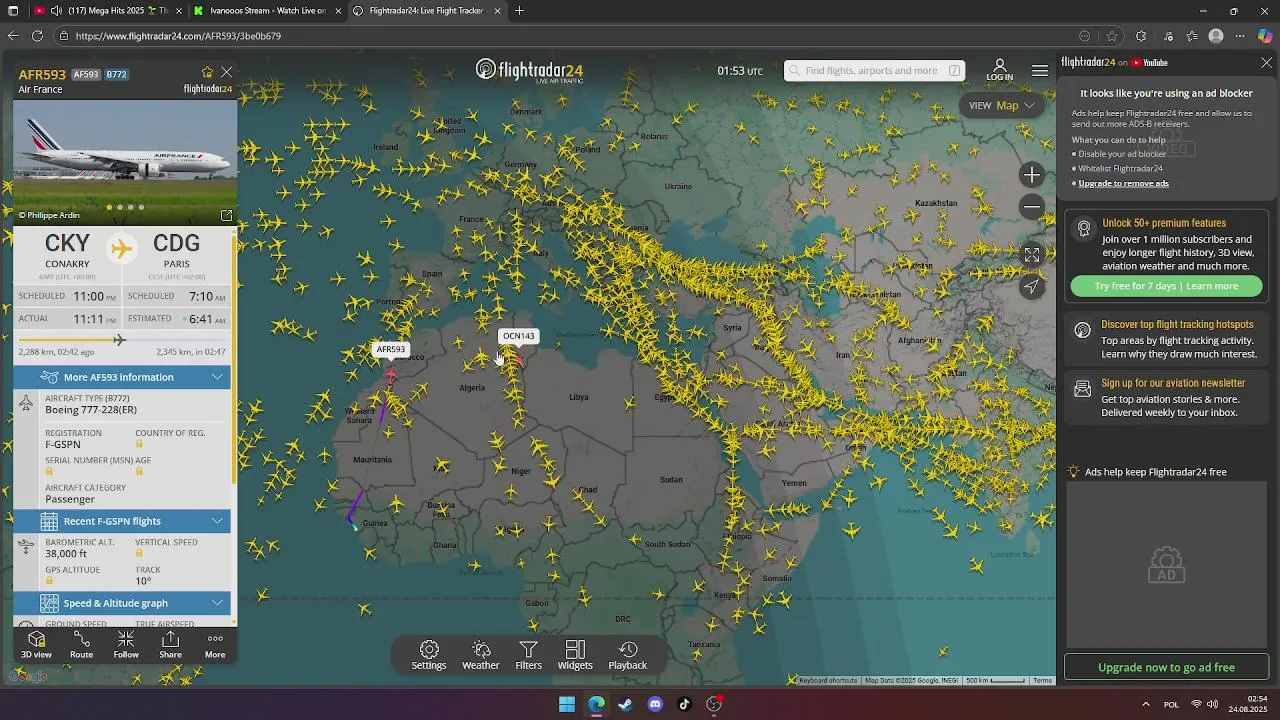This screenshot has height=720, width=1280.
Task: Open the 3D view of flight AFR593
Action: tap(36, 645)
